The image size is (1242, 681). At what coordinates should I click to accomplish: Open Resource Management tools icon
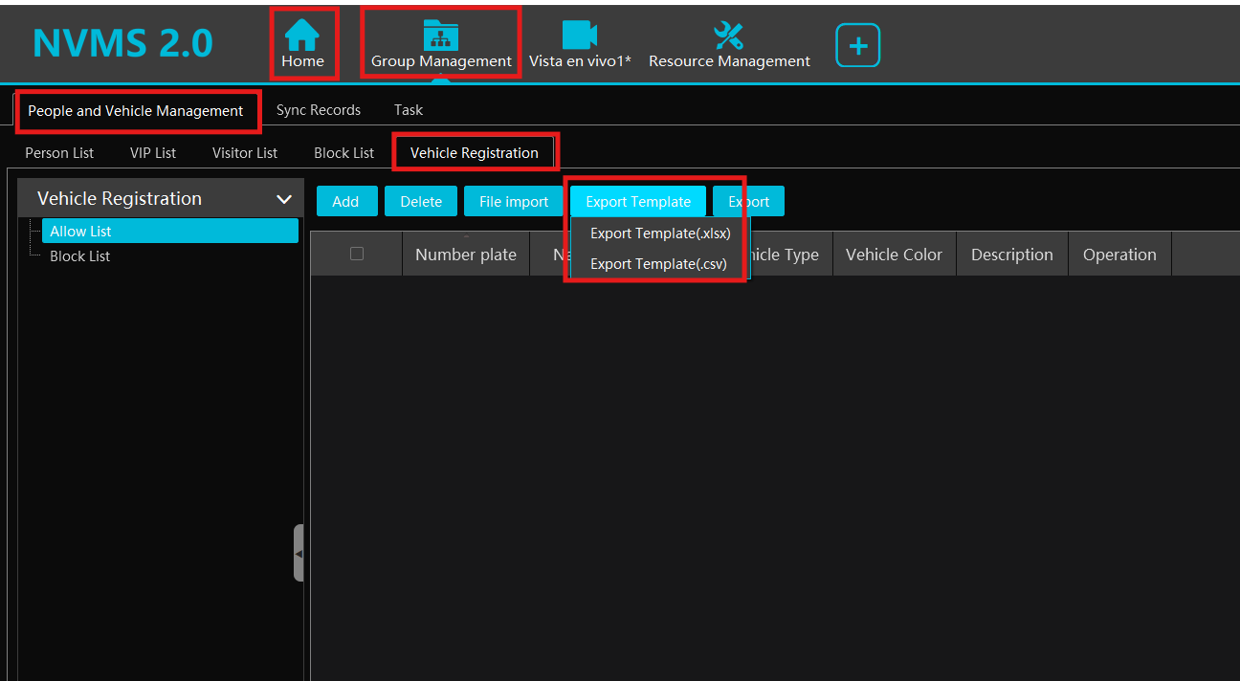(x=728, y=36)
